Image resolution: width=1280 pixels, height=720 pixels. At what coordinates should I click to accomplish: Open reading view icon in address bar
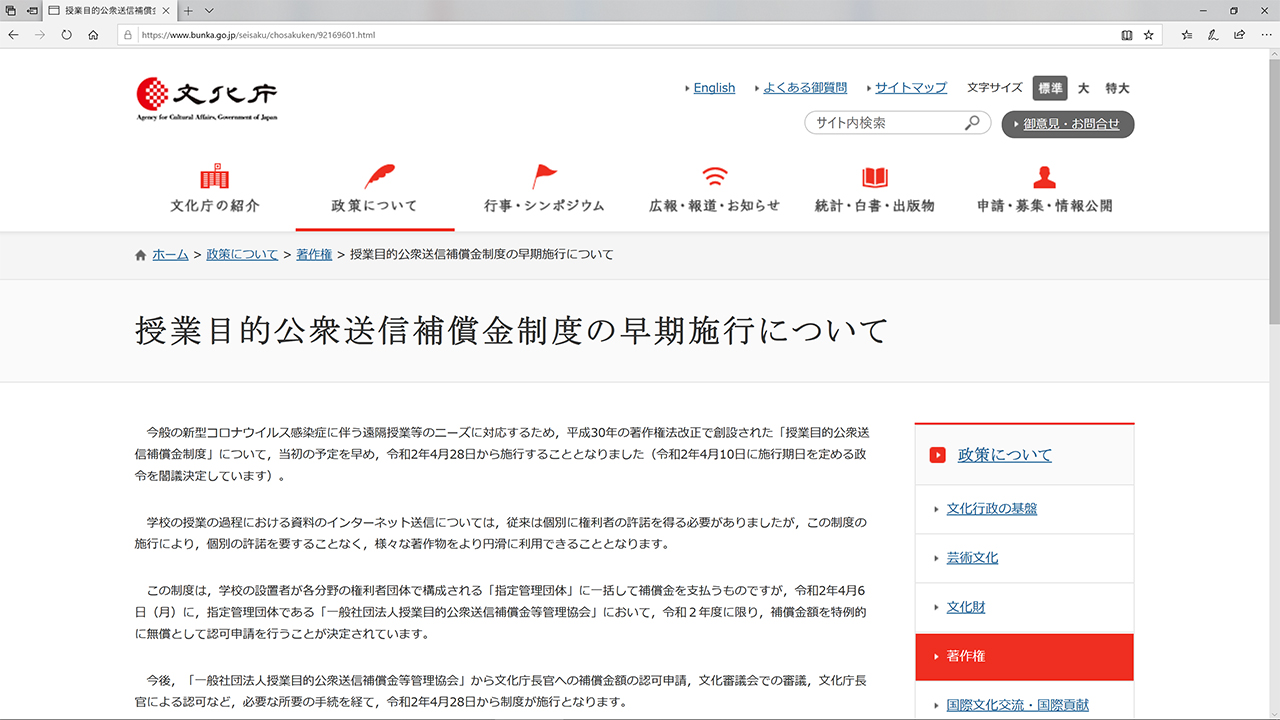(1127, 34)
